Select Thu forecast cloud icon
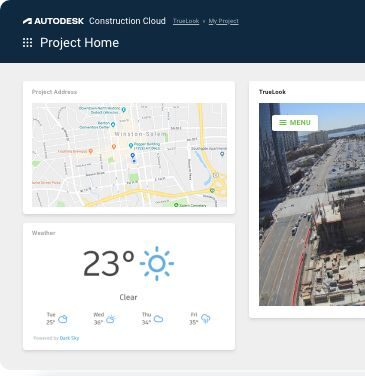The image size is (365, 376). point(158,319)
